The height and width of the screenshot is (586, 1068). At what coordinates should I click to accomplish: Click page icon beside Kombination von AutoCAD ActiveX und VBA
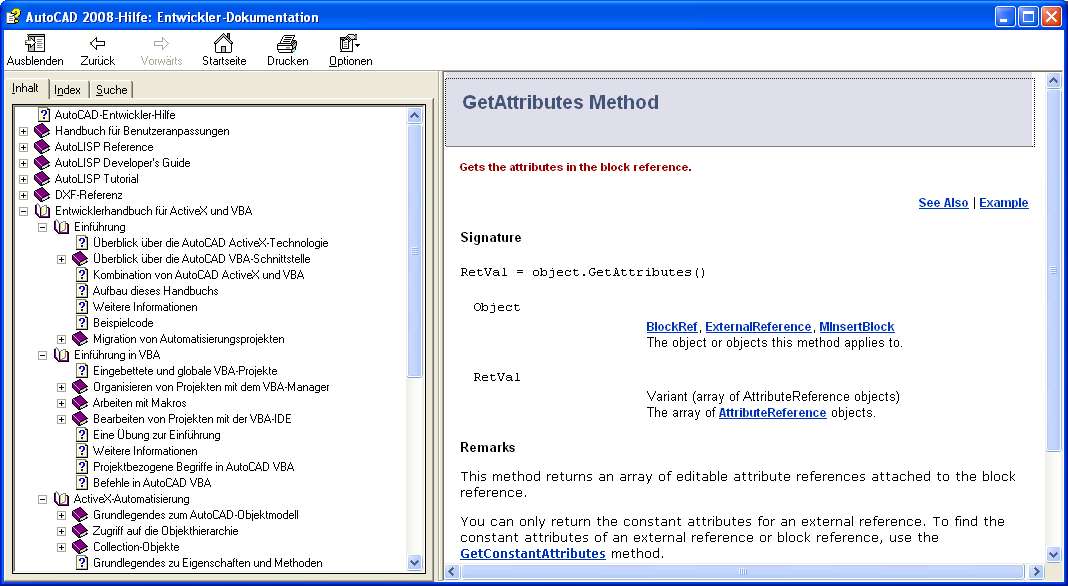[x=82, y=275]
